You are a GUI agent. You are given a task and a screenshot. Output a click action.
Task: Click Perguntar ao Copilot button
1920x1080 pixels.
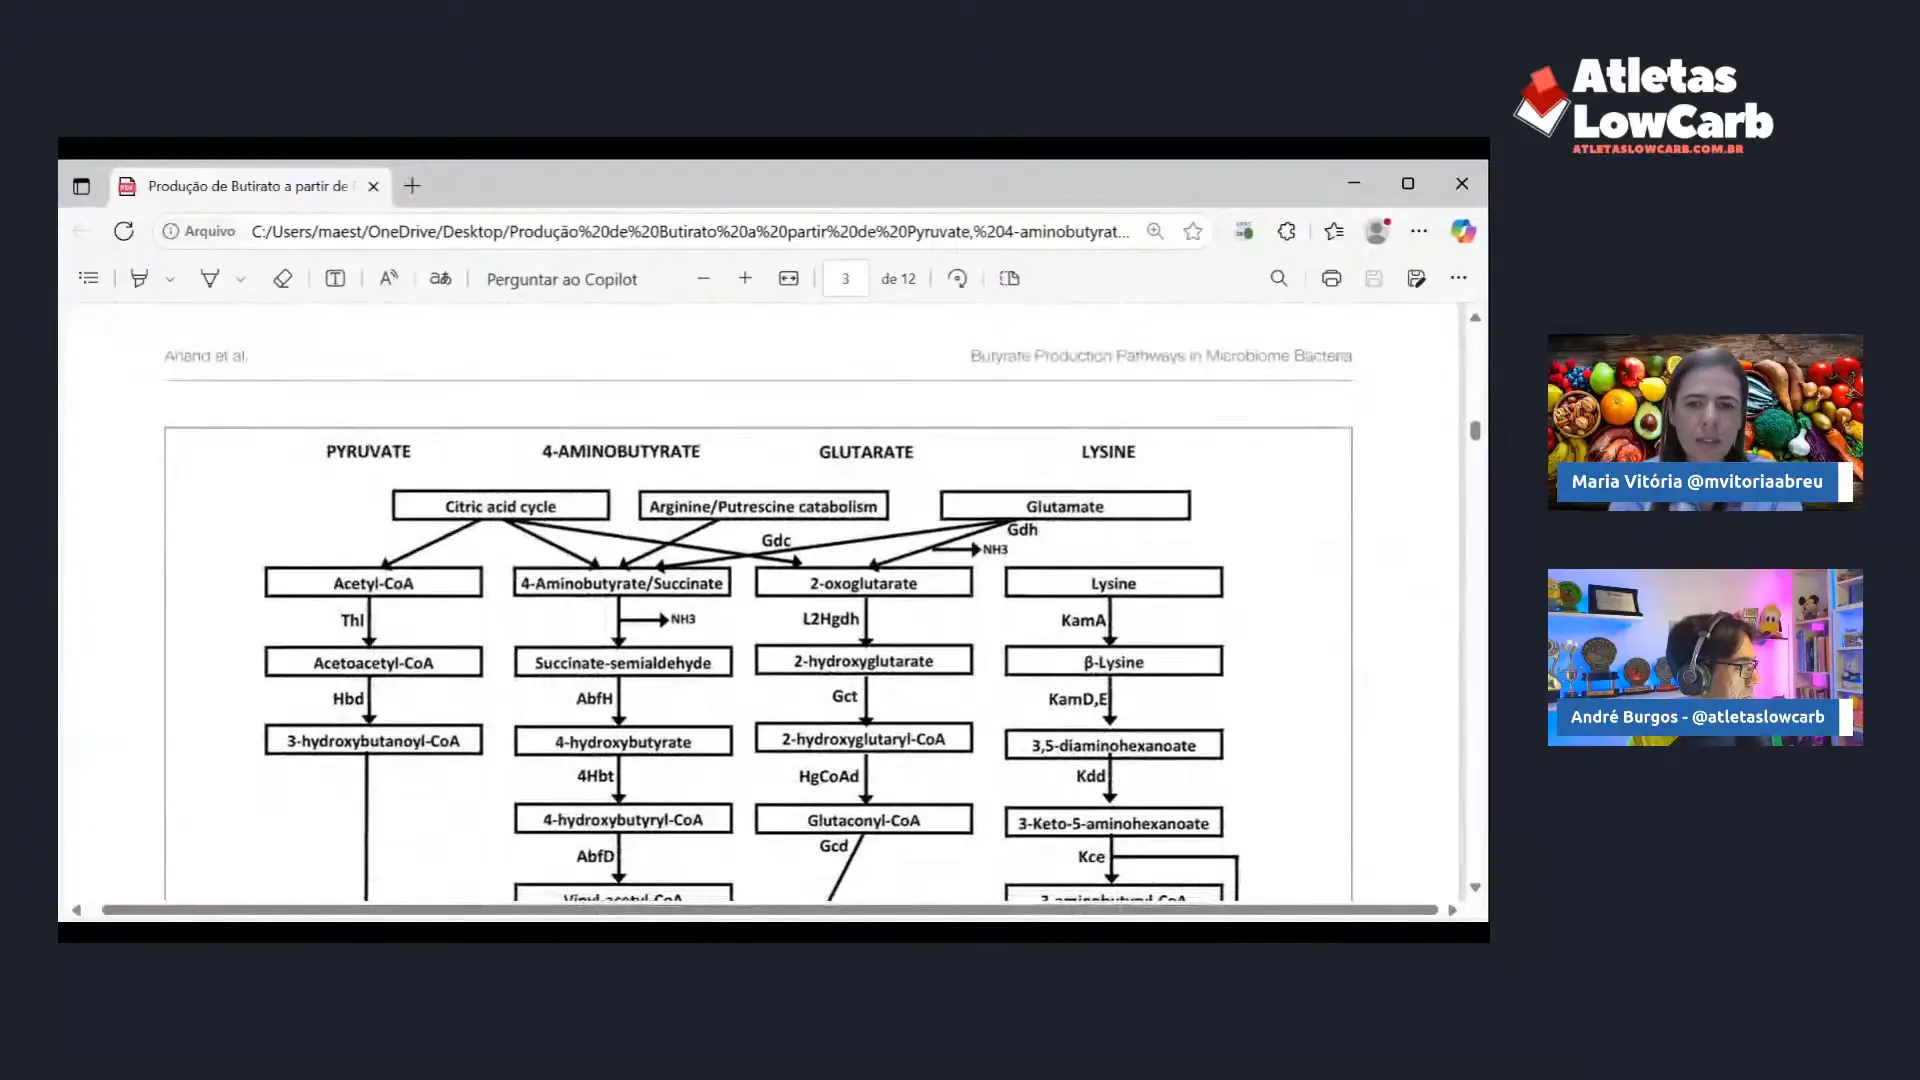click(561, 279)
